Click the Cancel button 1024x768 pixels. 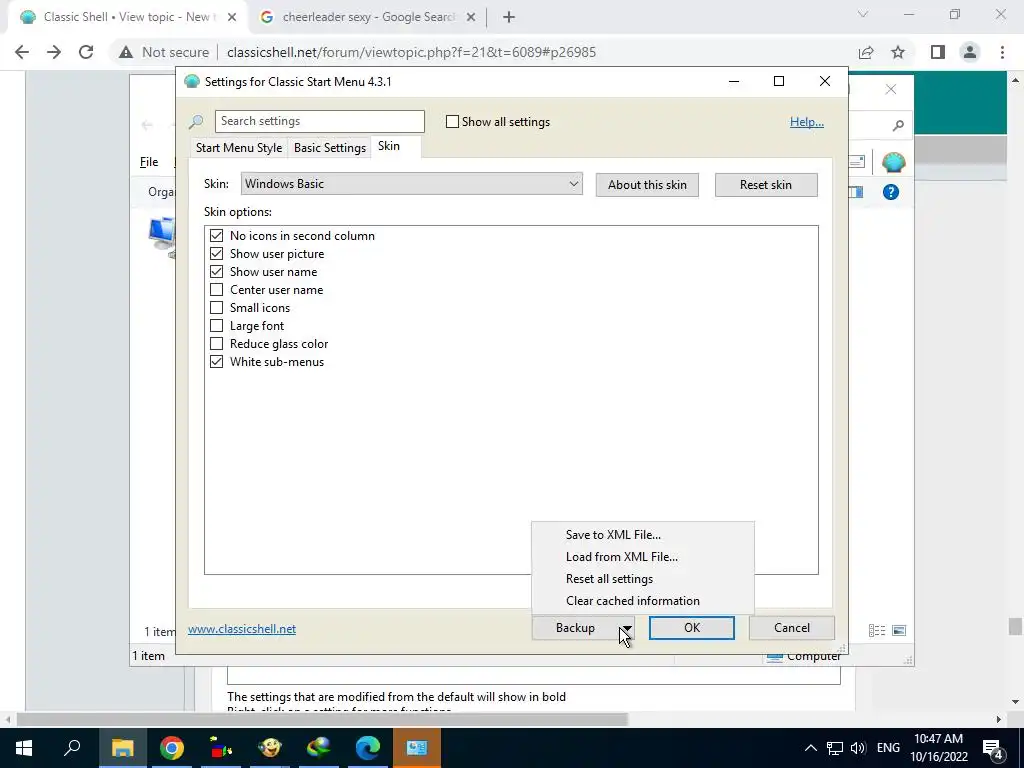coord(792,628)
